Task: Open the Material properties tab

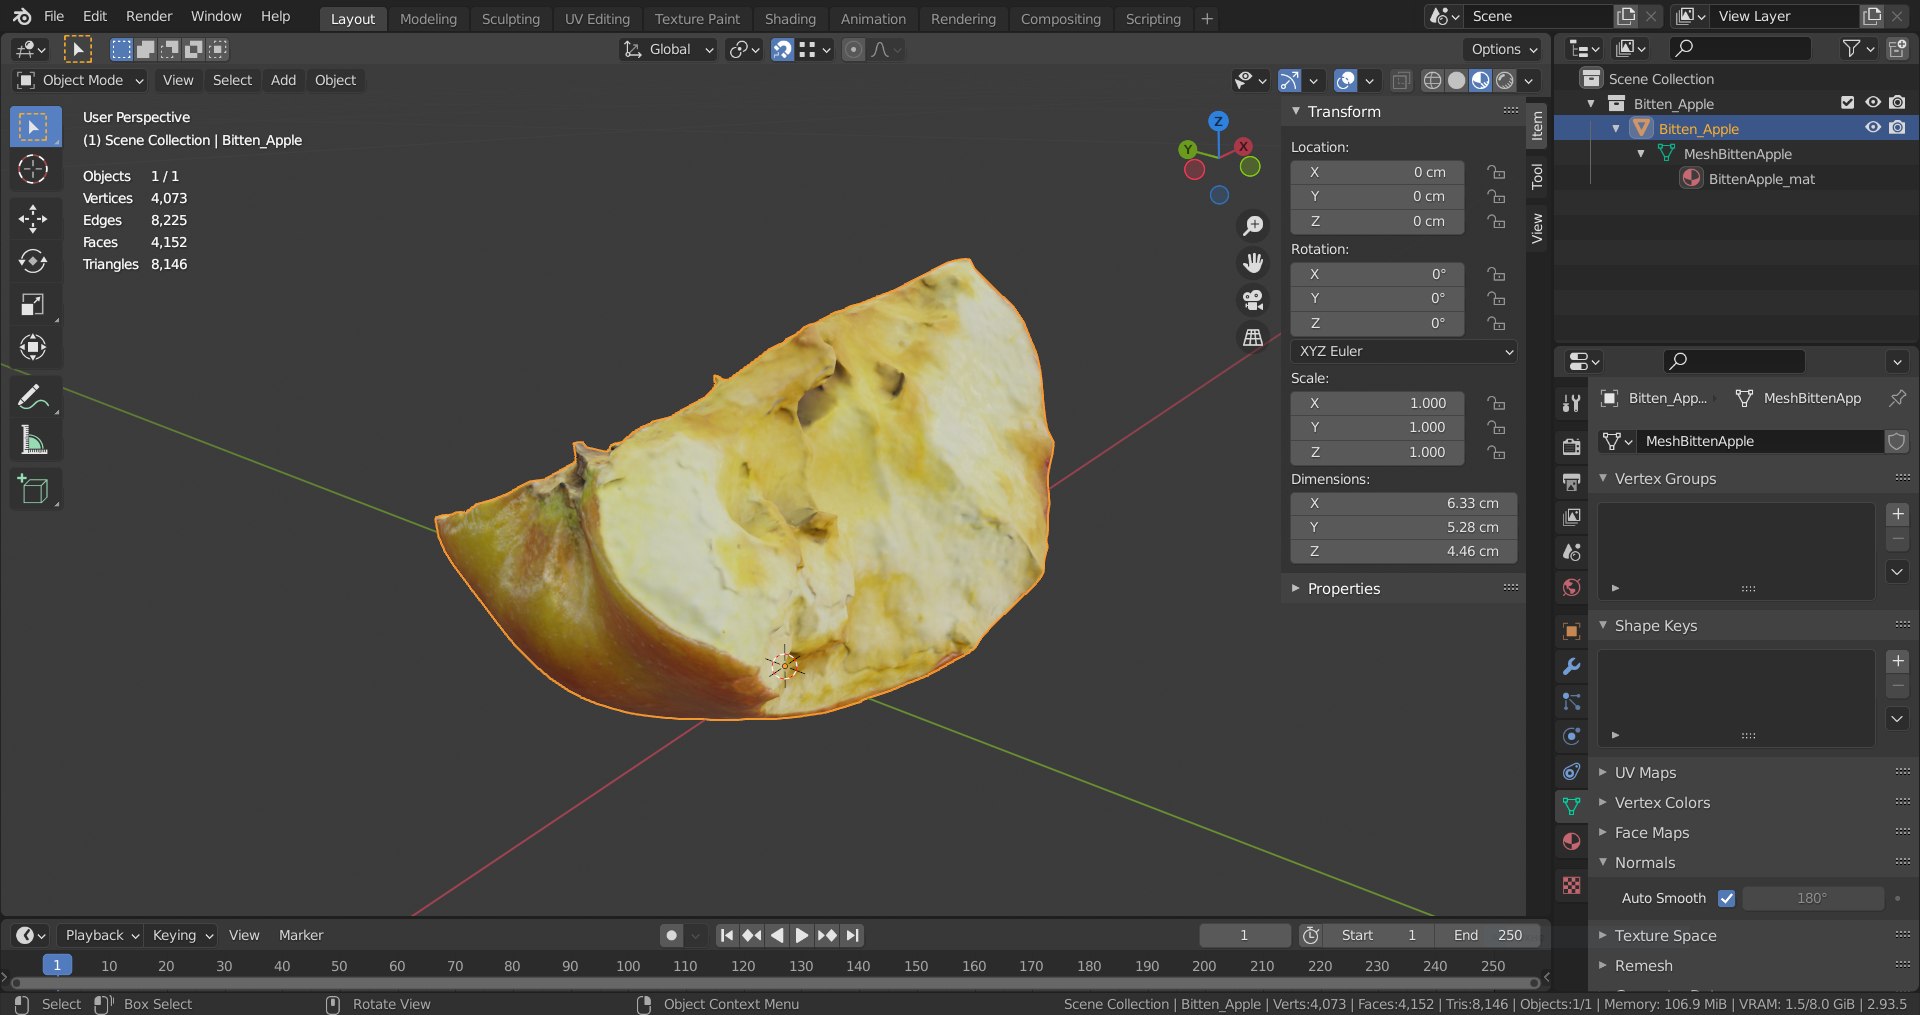Action: (x=1571, y=841)
